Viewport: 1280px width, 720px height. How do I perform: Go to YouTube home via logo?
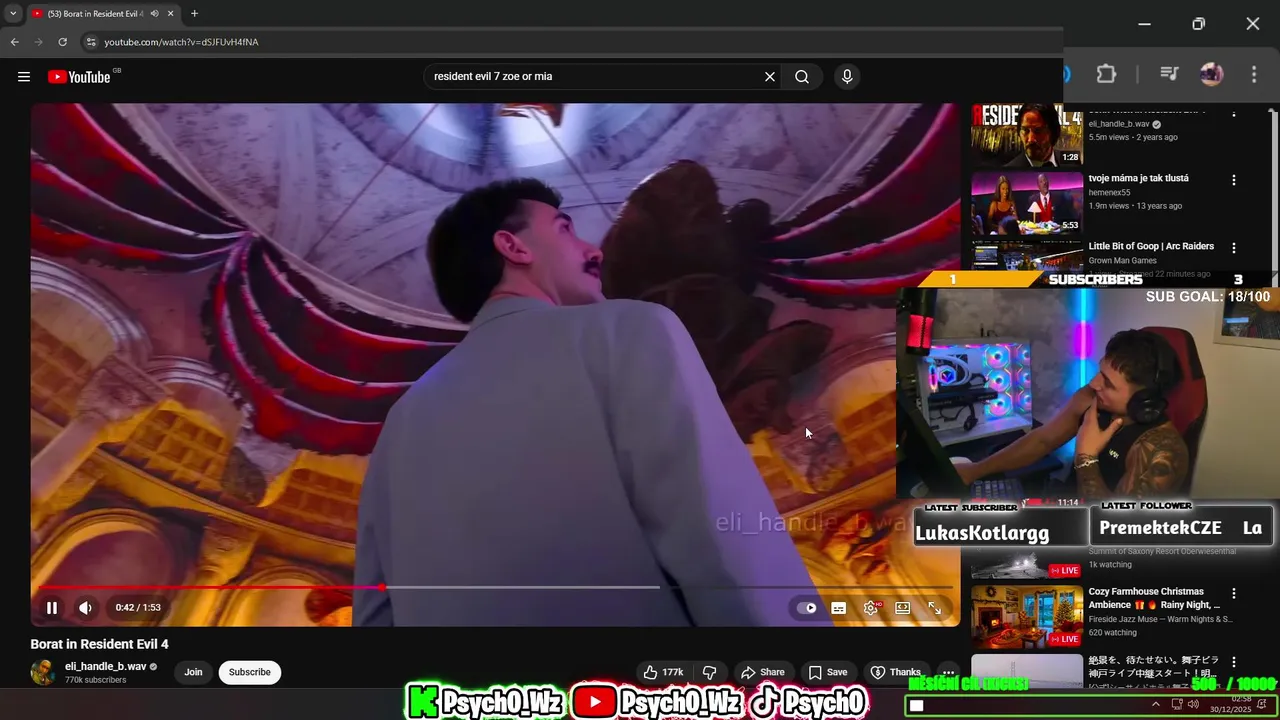[79, 77]
